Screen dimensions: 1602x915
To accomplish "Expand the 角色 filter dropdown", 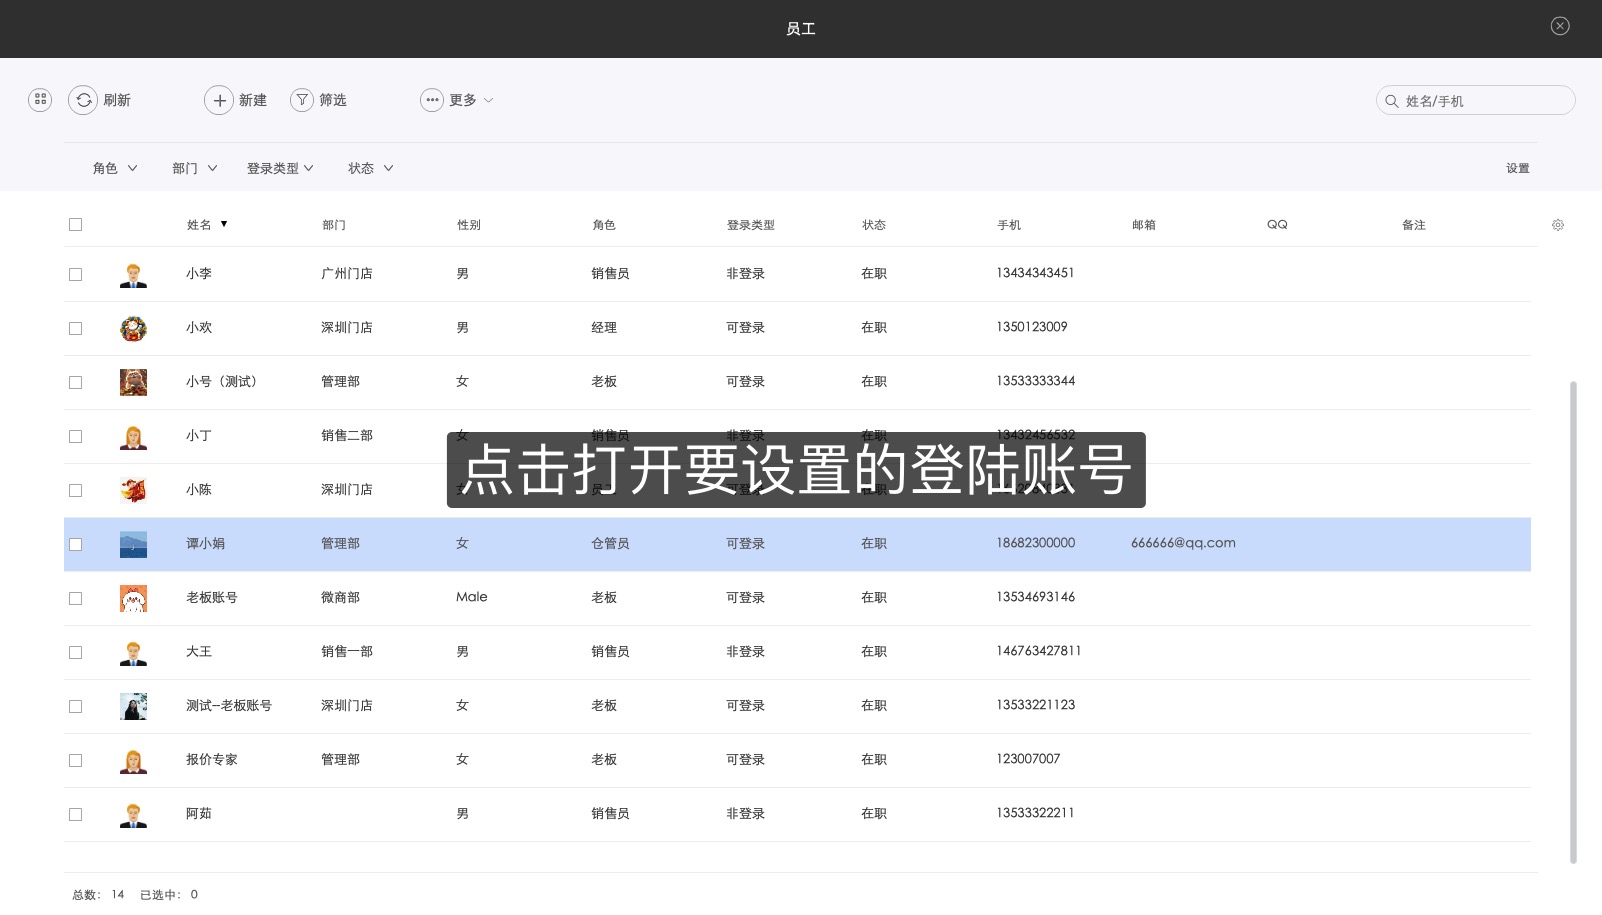I will [x=115, y=168].
